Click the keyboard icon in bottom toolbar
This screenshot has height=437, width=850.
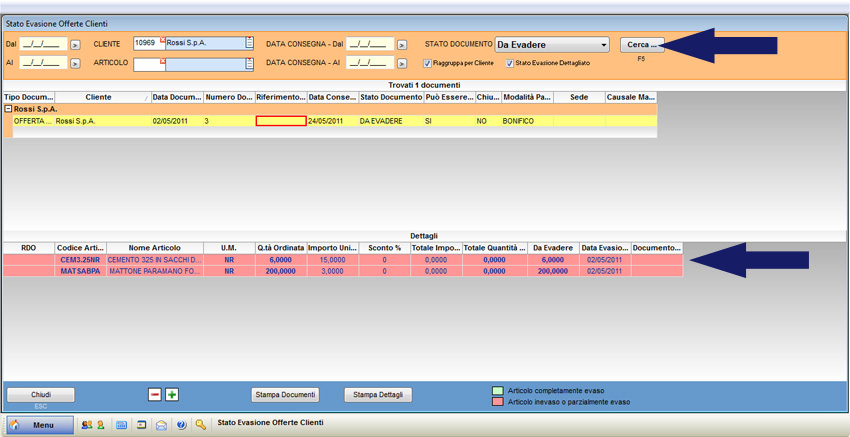(121, 425)
